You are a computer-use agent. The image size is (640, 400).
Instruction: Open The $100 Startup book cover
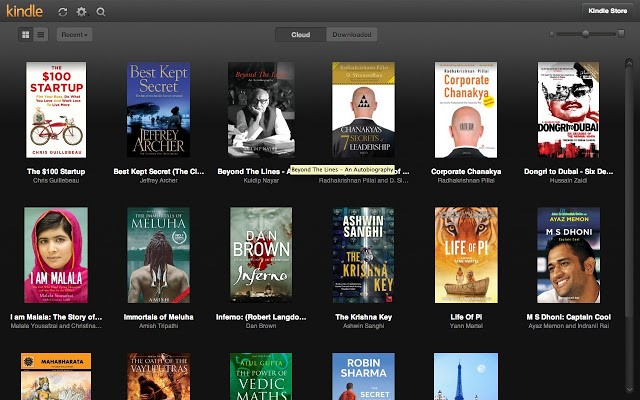click(x=56, y=110)
